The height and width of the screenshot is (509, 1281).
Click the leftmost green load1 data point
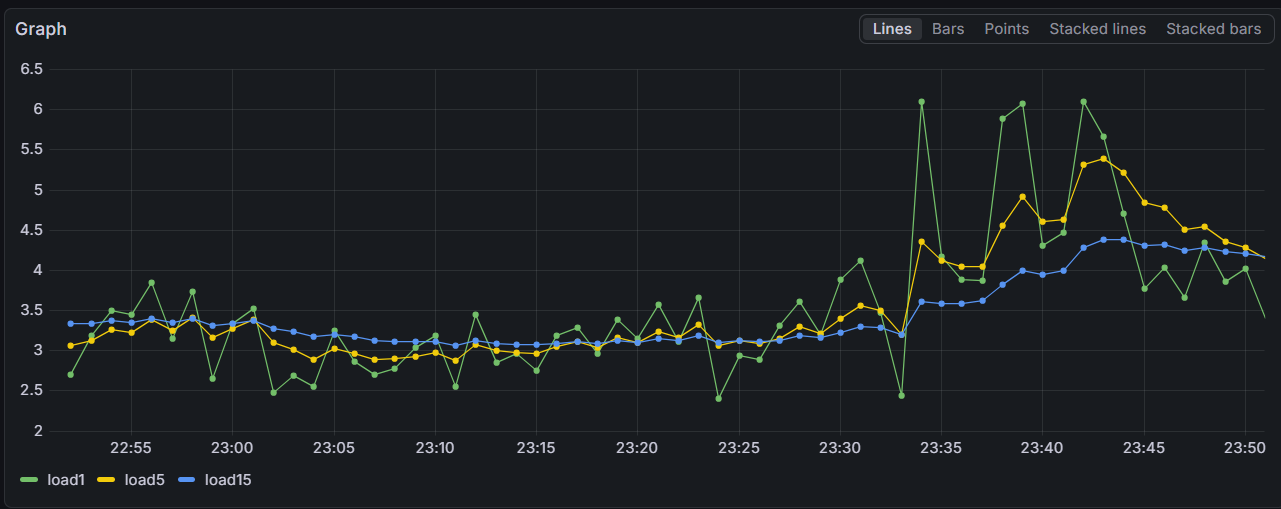(70, 374)
